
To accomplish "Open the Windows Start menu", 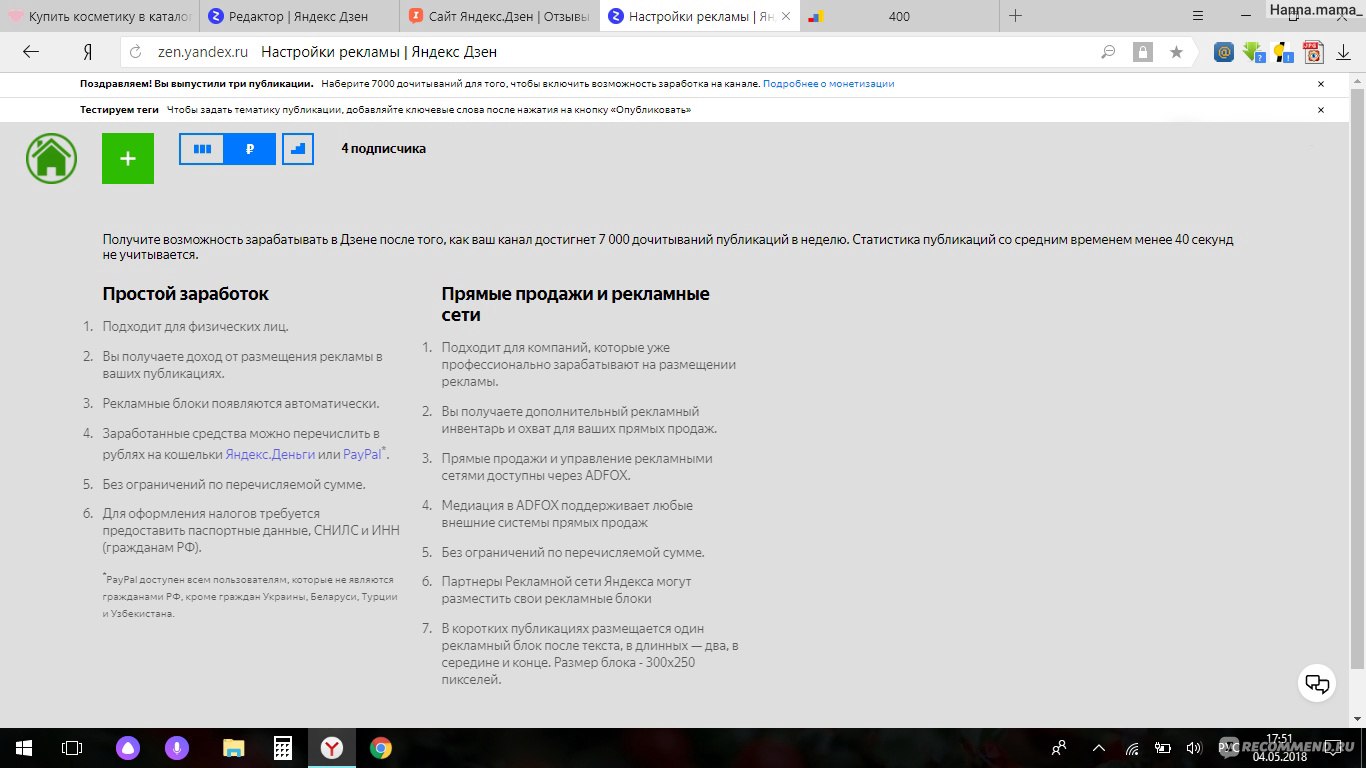I will (24, 748).
